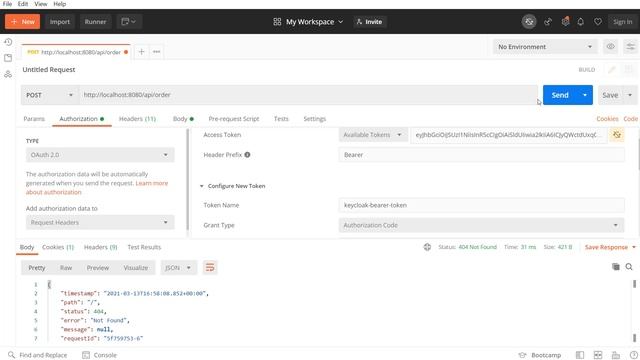
Task: Open the capture requests satellite icon
Action: [548, 22]
